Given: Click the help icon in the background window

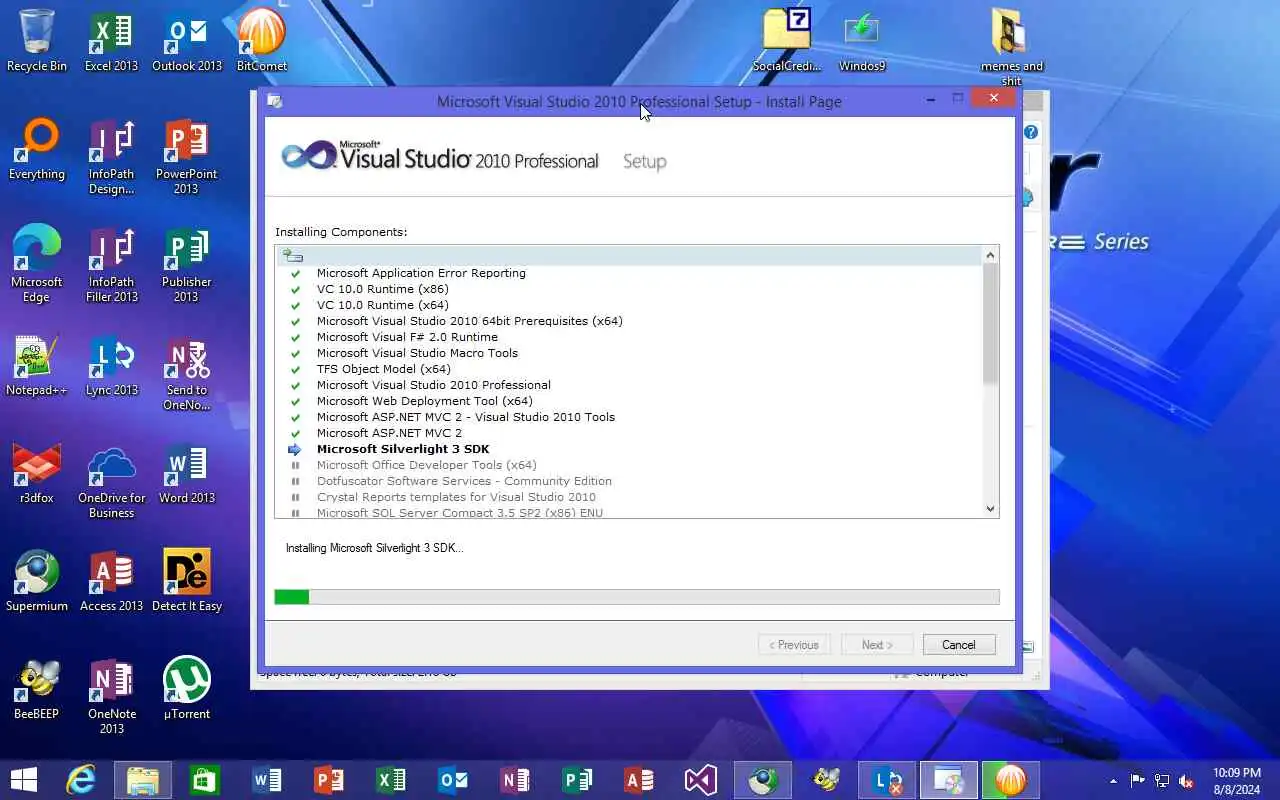Looking at the screenshot, I should coord(1031,132).
